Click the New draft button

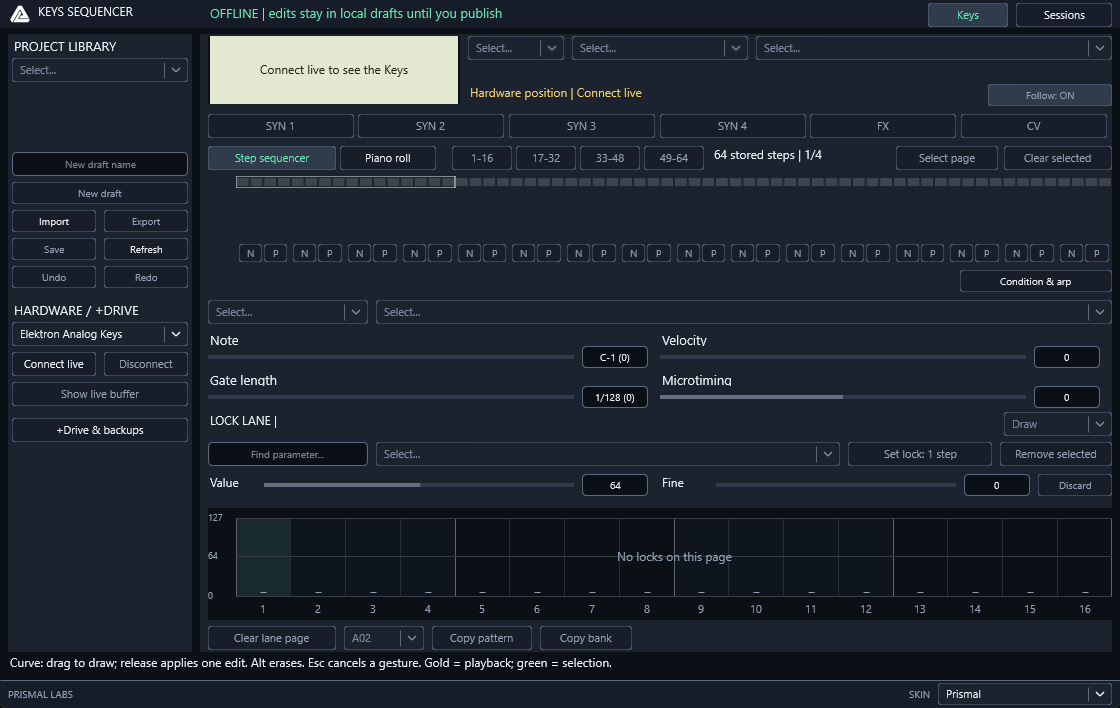(x=100, y=194)
